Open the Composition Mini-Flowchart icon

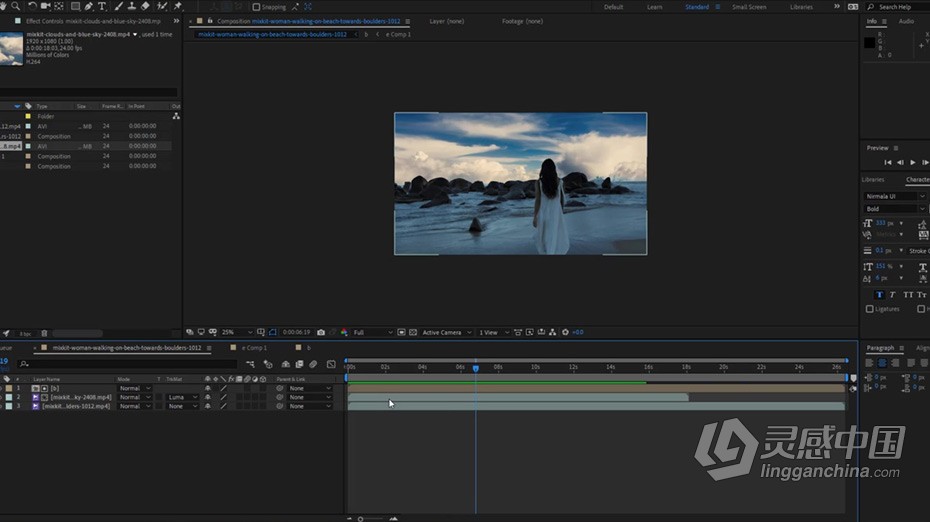click(250, 364)
